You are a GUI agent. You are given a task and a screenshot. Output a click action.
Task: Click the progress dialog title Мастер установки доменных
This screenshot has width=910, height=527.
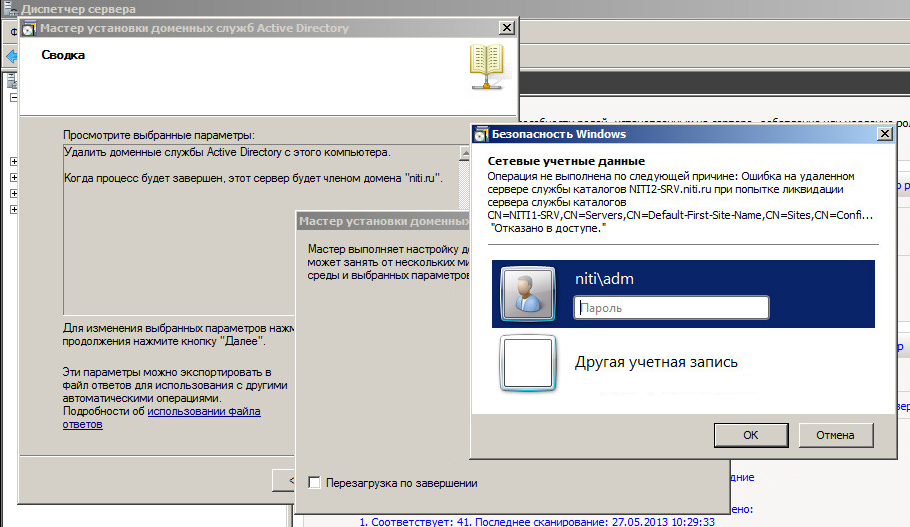click(384, 221)
